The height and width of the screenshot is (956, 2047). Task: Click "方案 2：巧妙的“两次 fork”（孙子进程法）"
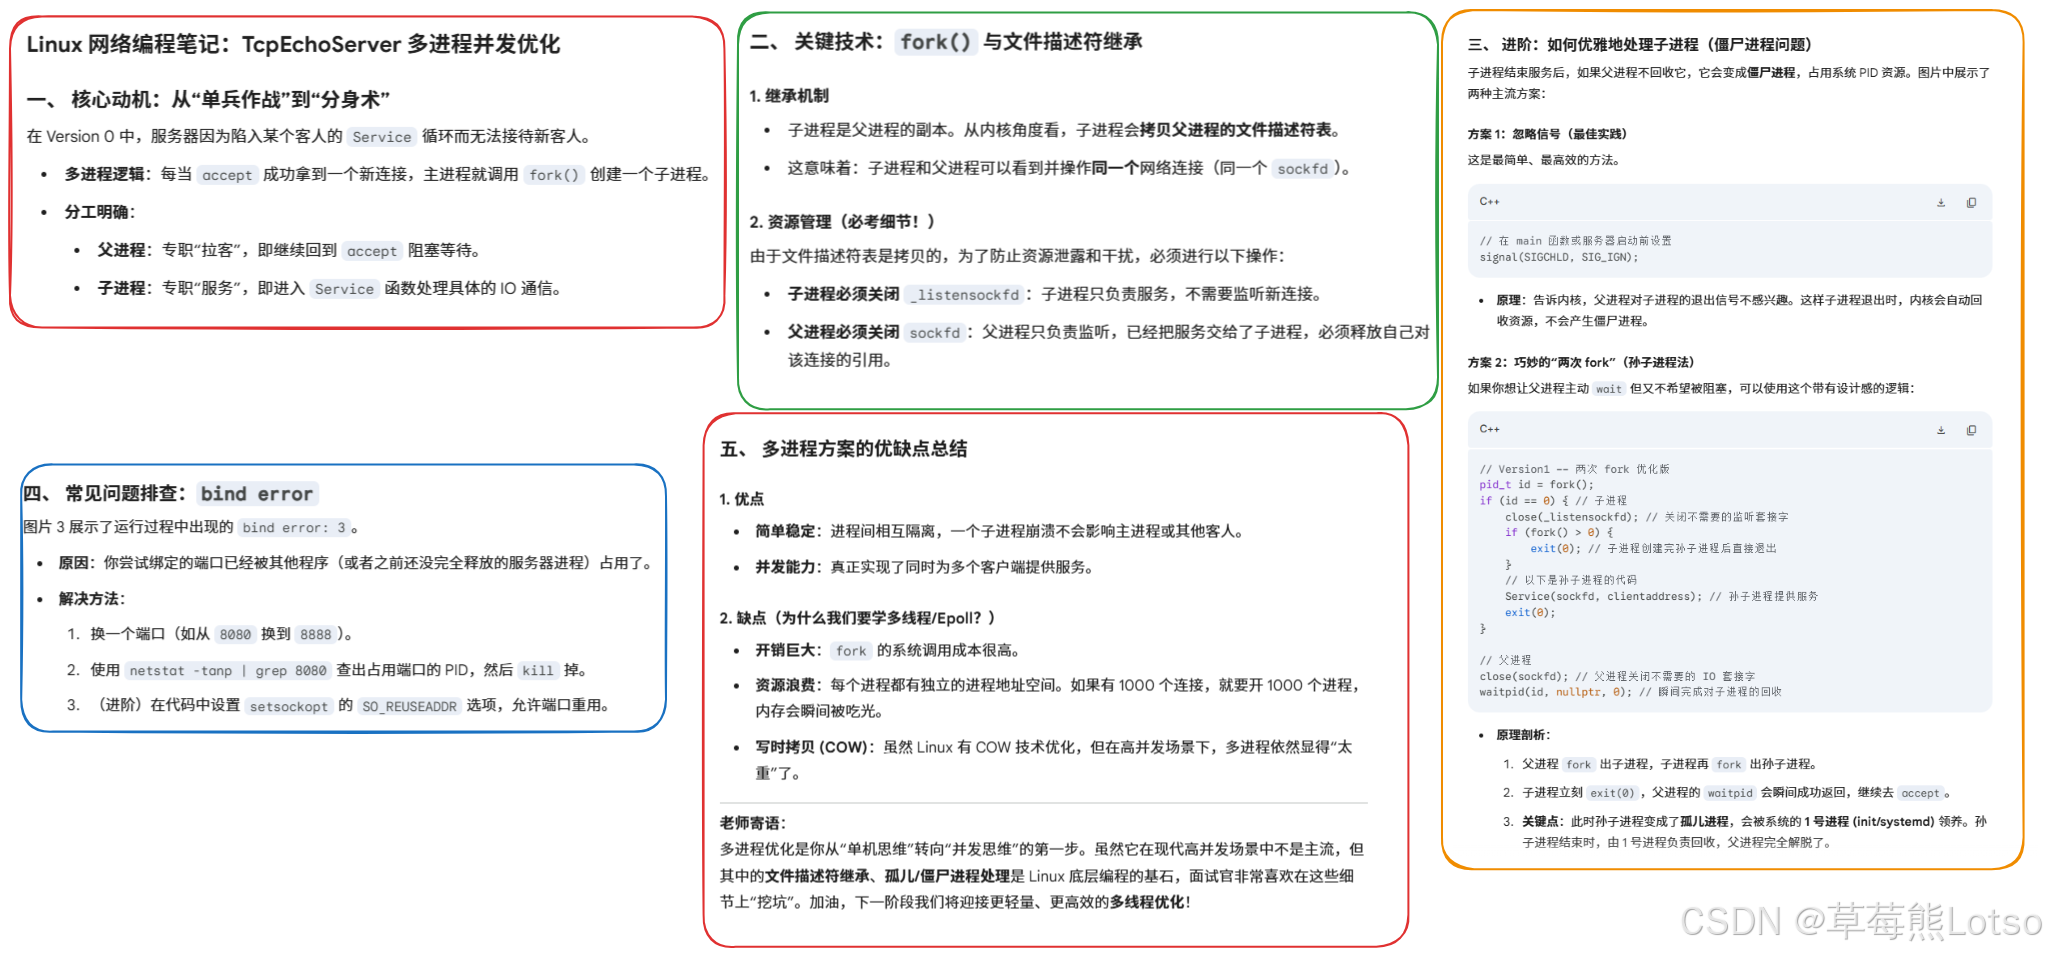pyautogui.click(x=1580, y=363)
